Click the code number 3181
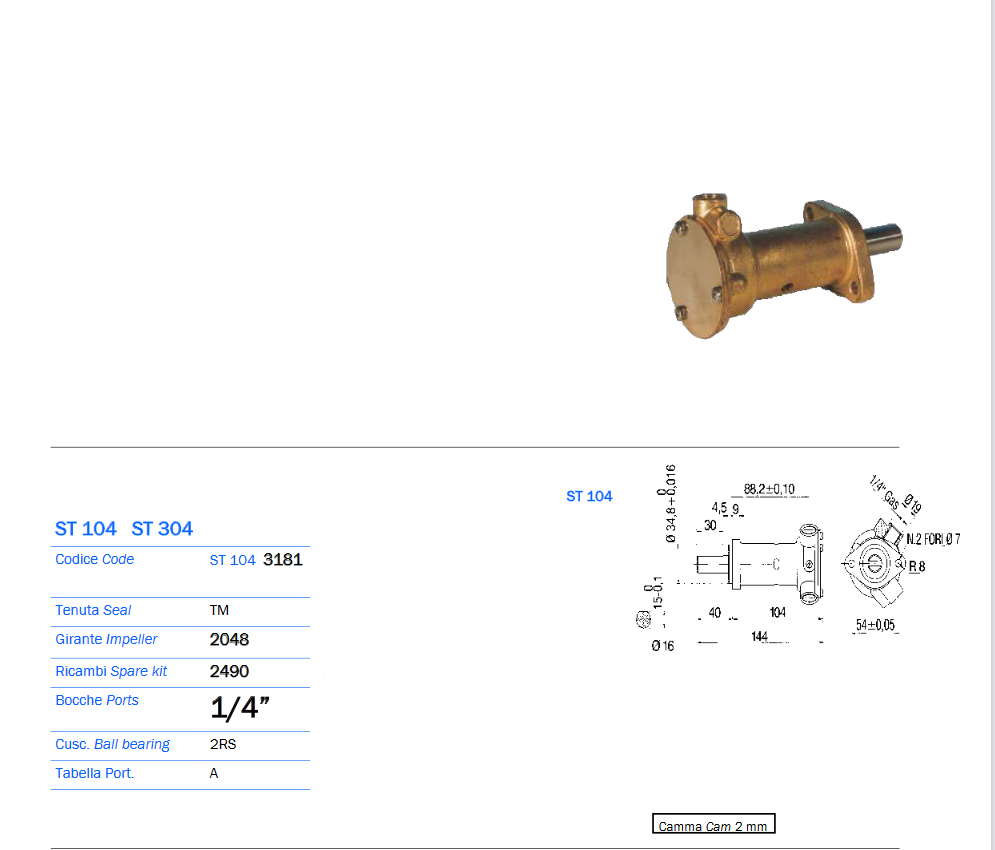The height and width of the screenshot is (850, 995). [x=282, y=560]
